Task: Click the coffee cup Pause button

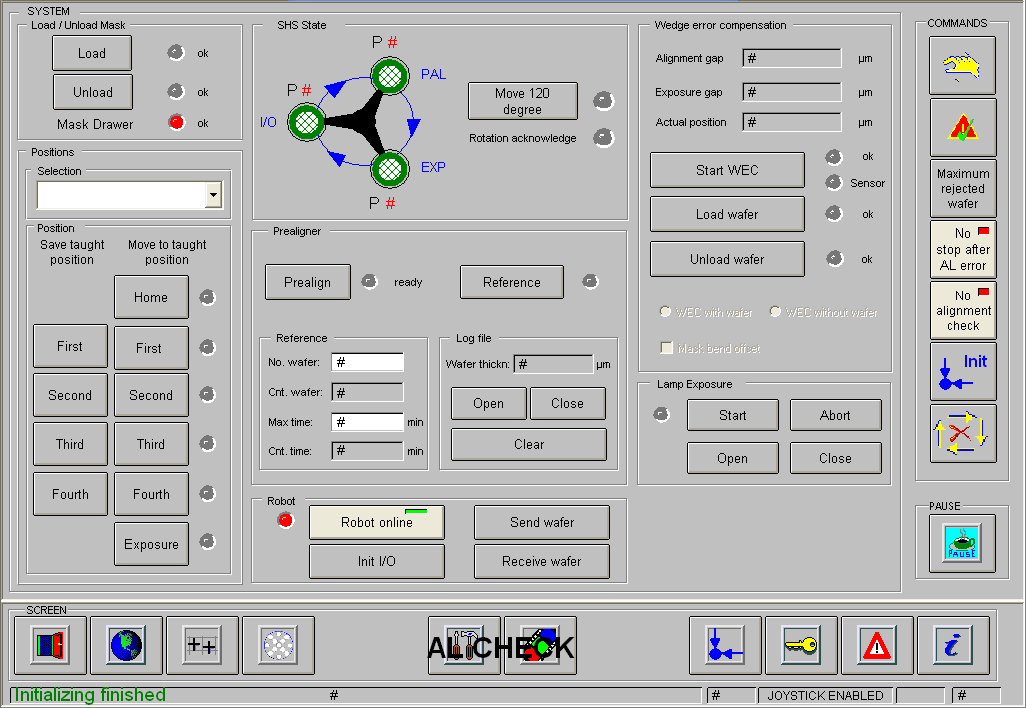Action: 962,544
